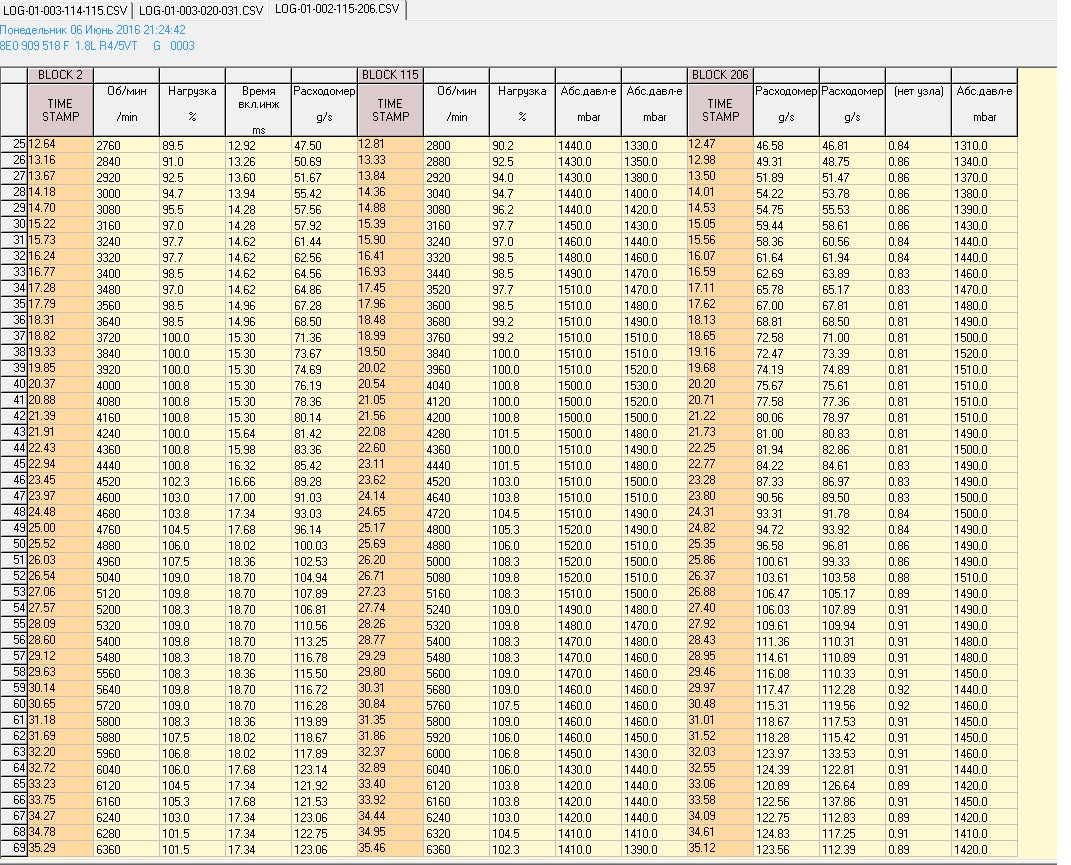
Task: Click the BLOCK 2 header cell
Action: 60,75
